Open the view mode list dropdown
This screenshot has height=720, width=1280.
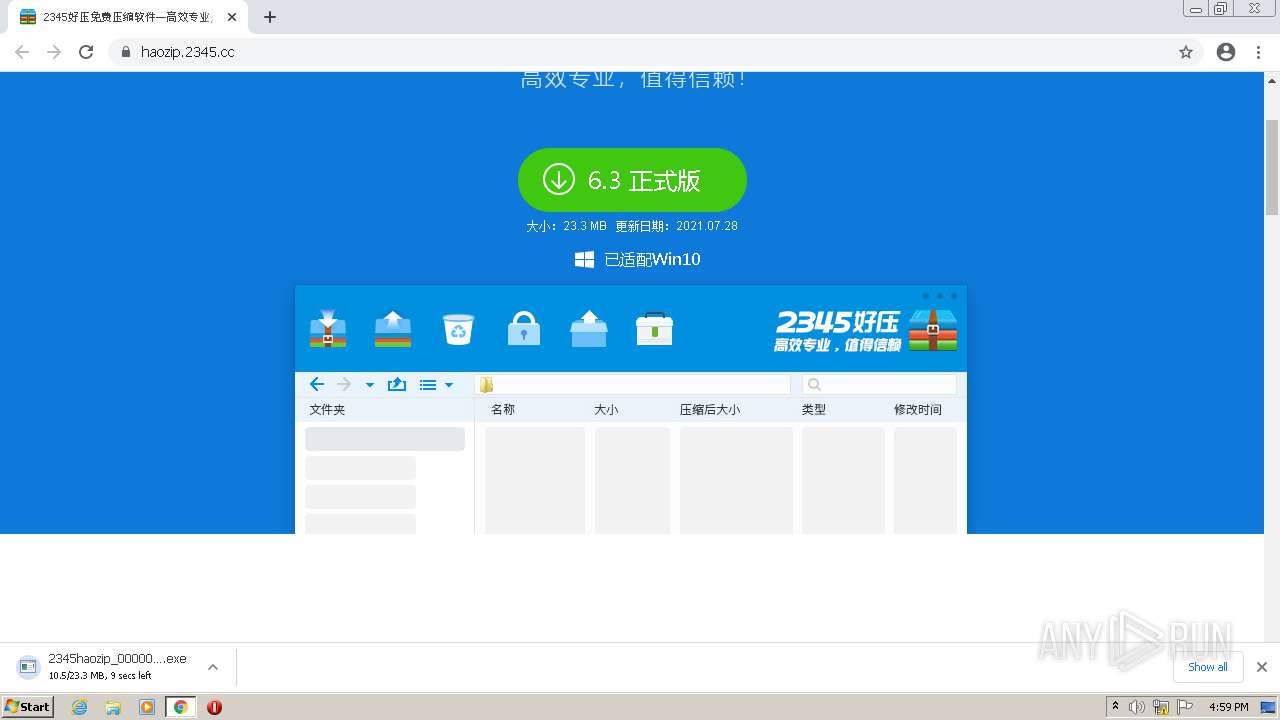click(436, 385)
